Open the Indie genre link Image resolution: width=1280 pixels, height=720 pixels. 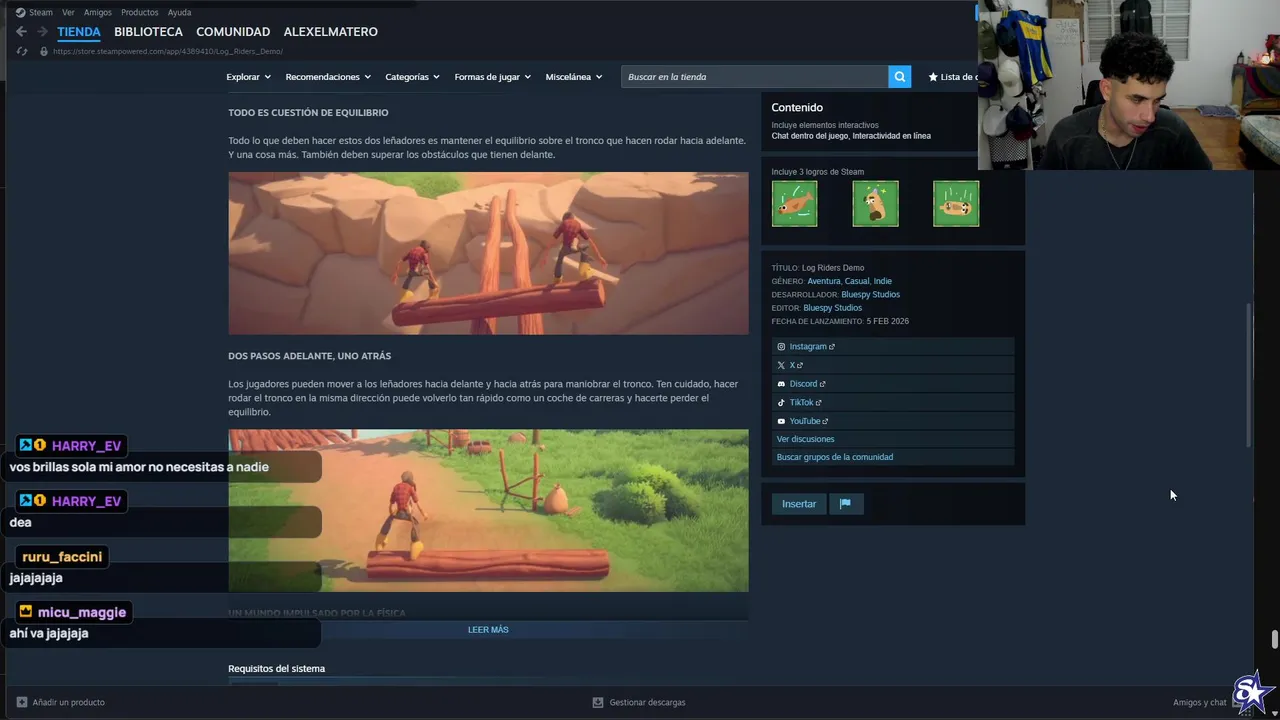tap(882, 281)
